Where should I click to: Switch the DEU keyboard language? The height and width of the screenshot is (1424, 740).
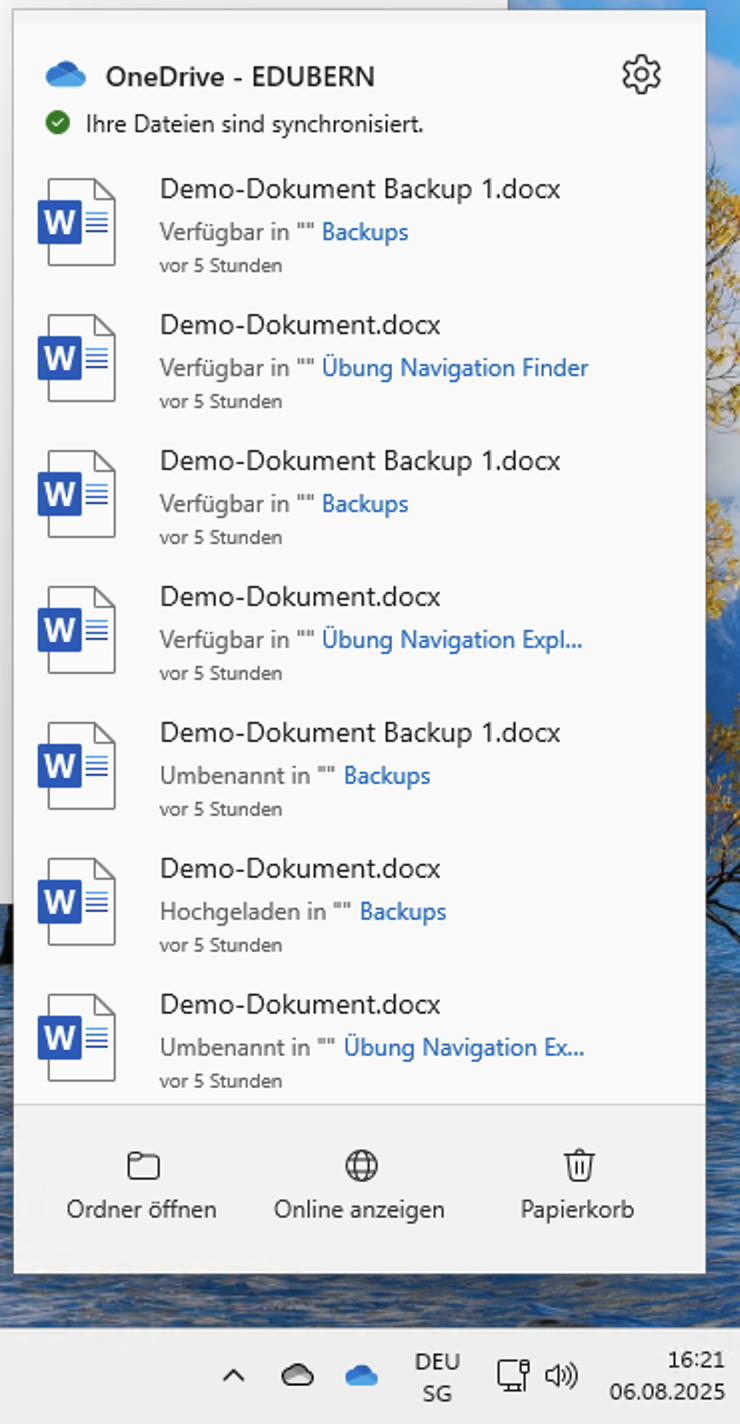tap(436, 1375)
